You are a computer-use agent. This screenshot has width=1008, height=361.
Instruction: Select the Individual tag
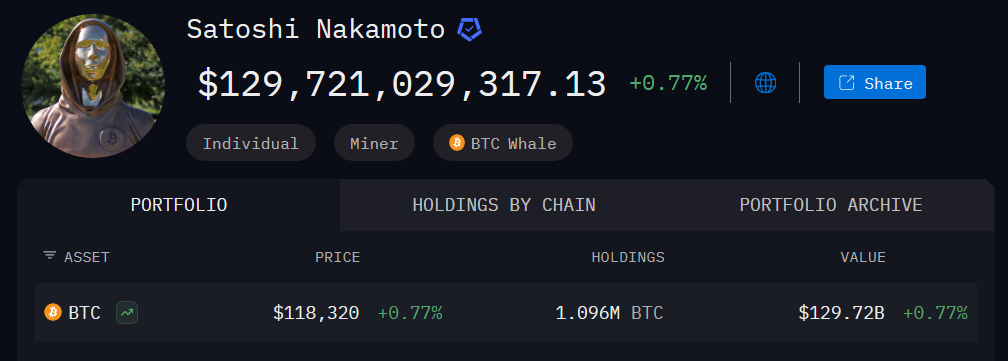coord(251,143)
